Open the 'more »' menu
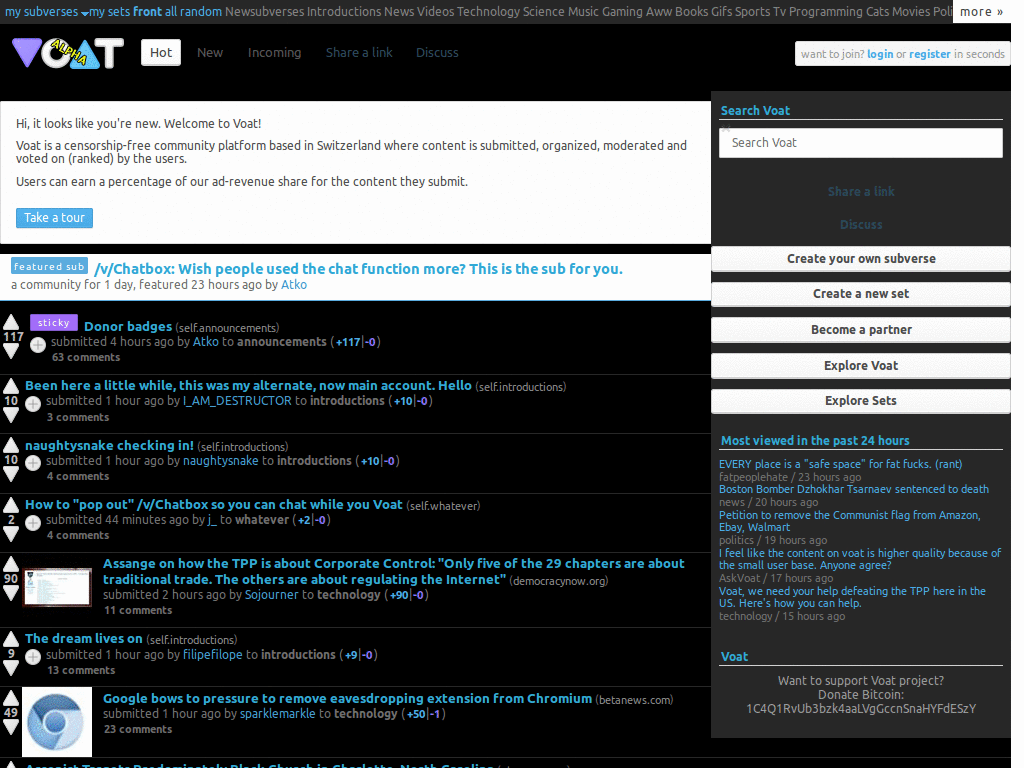This screenshot has height=768, width=1024. tap(981, 12)
